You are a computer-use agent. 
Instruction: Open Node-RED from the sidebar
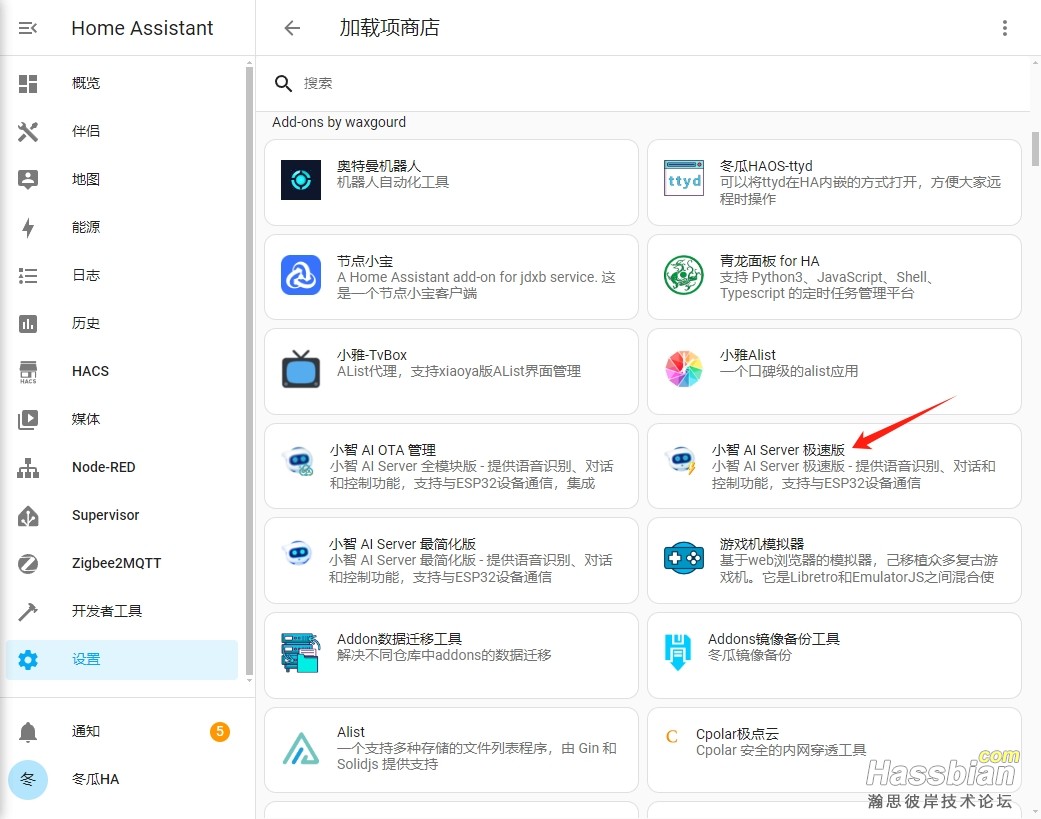pyautogui.click(x=122, y=467)
